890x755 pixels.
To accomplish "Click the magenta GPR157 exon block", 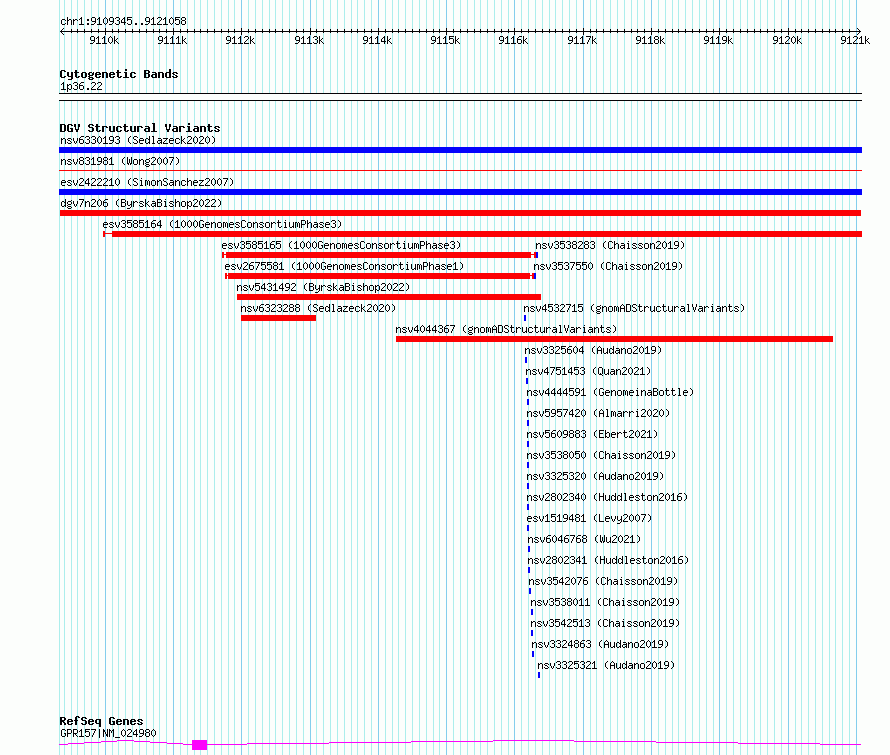I will click(199, 745).
